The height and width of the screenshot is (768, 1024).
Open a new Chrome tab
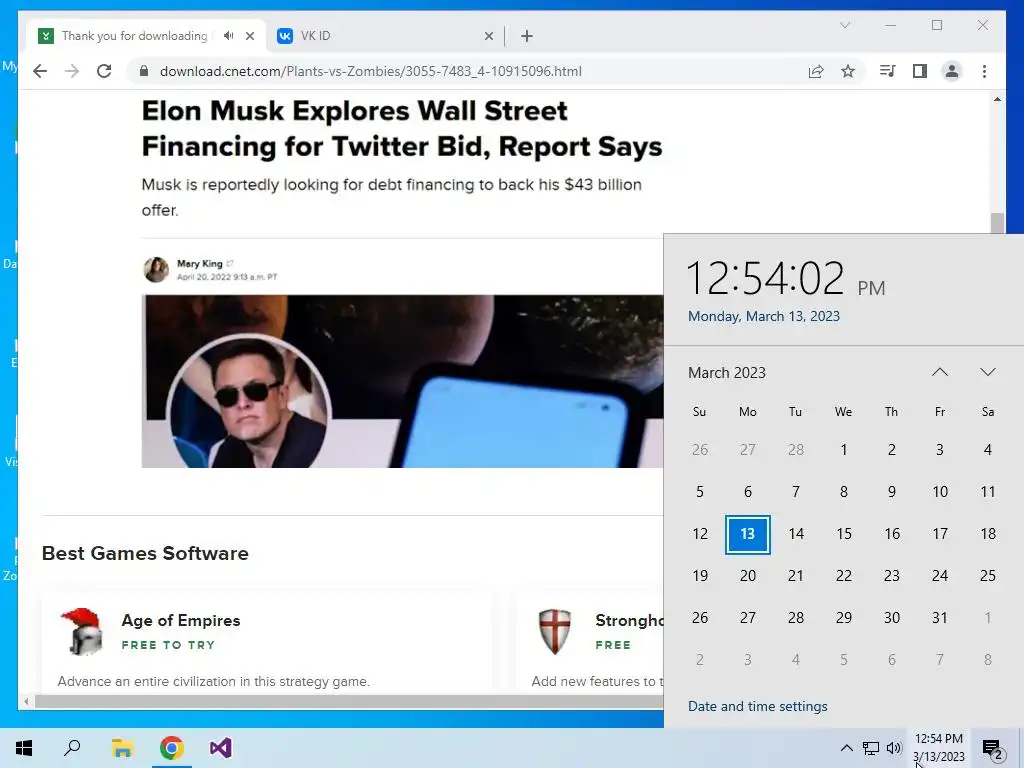527,36
